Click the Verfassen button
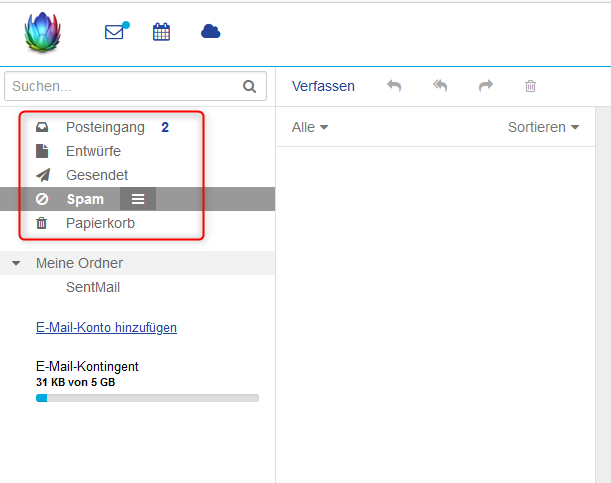 [323, 86]
